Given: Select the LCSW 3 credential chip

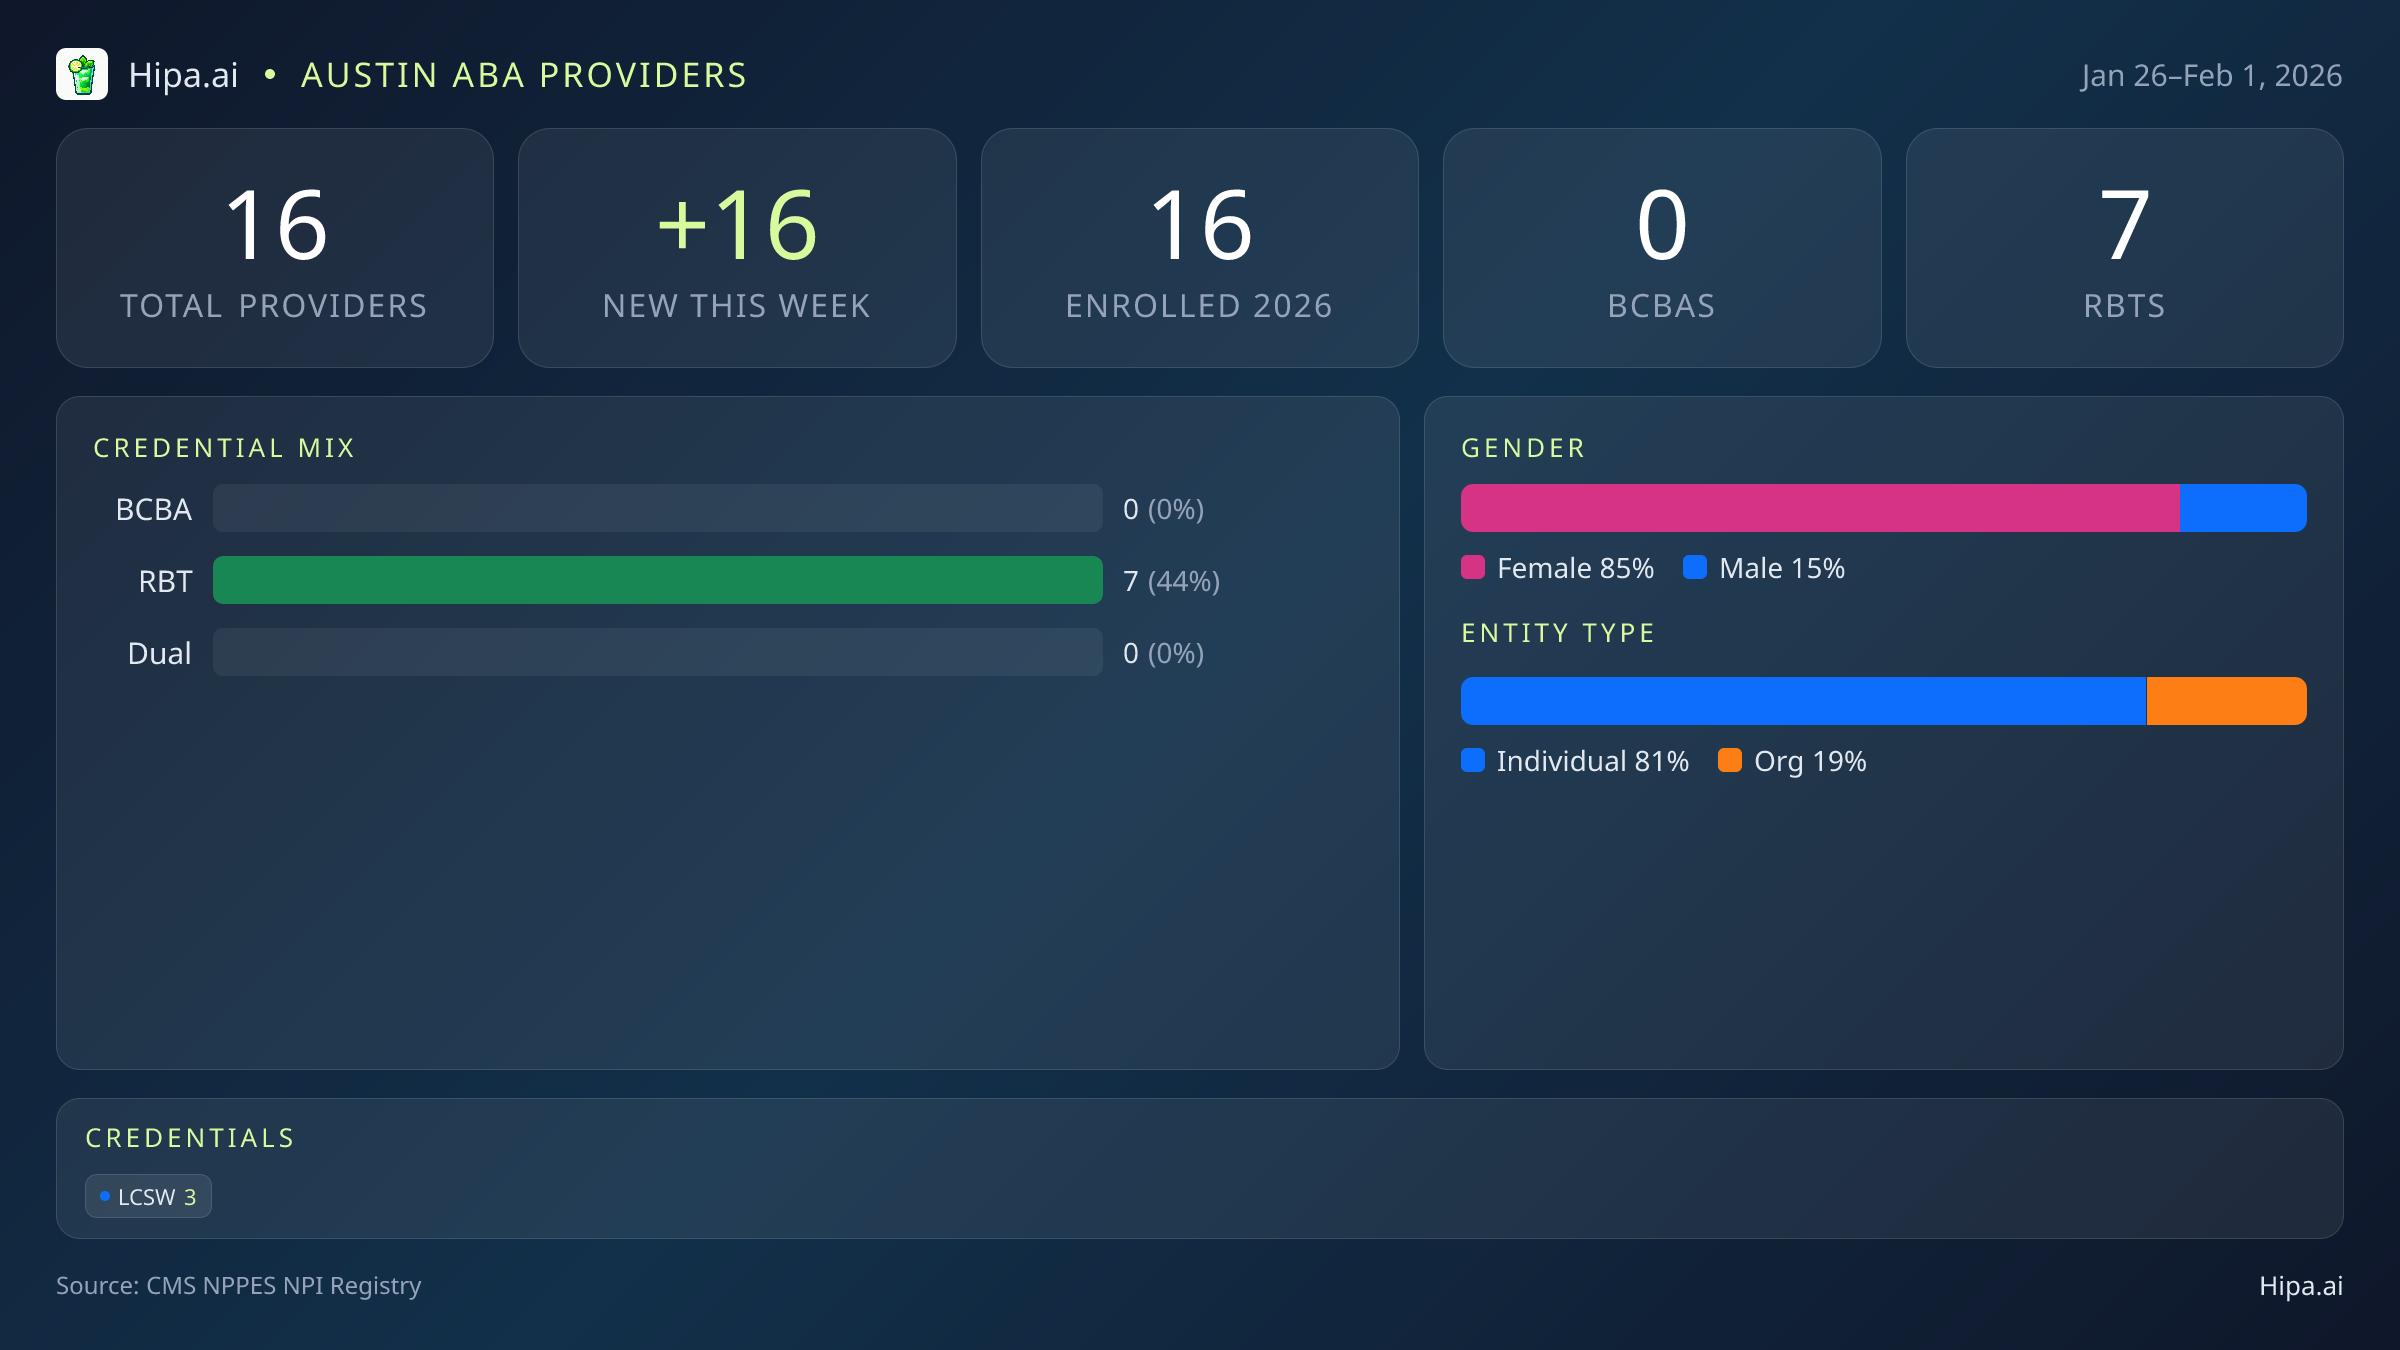Looking at the screenshot, I should pyautogui.click(x=148, y=1196).
